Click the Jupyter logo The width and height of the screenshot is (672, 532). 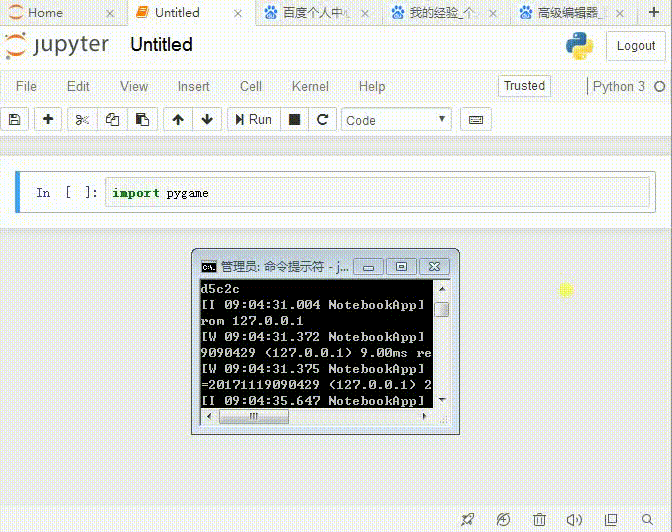click(57, 45)
